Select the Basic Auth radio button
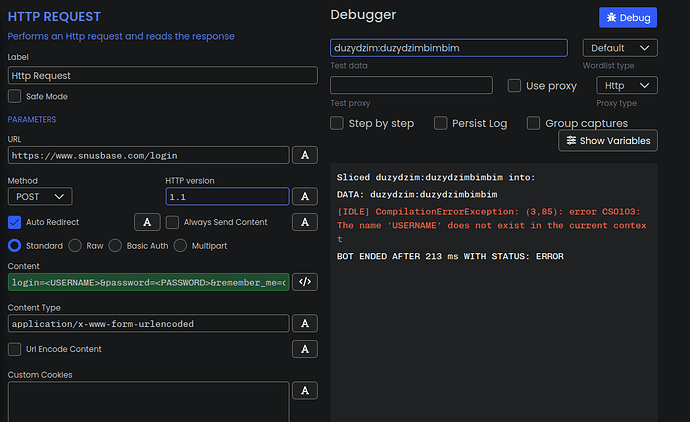 tap(115, 246)
